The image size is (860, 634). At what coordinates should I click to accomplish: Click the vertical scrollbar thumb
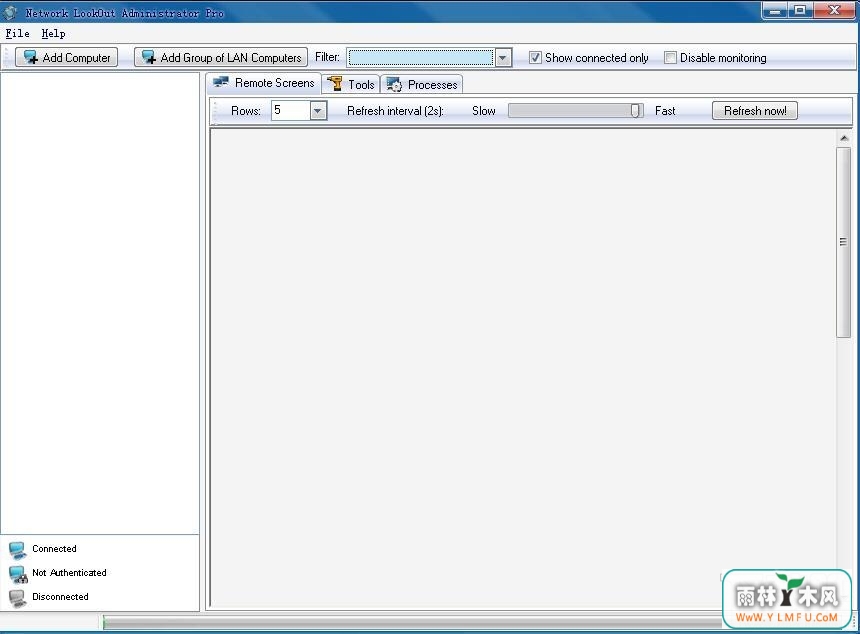[843, 242]
